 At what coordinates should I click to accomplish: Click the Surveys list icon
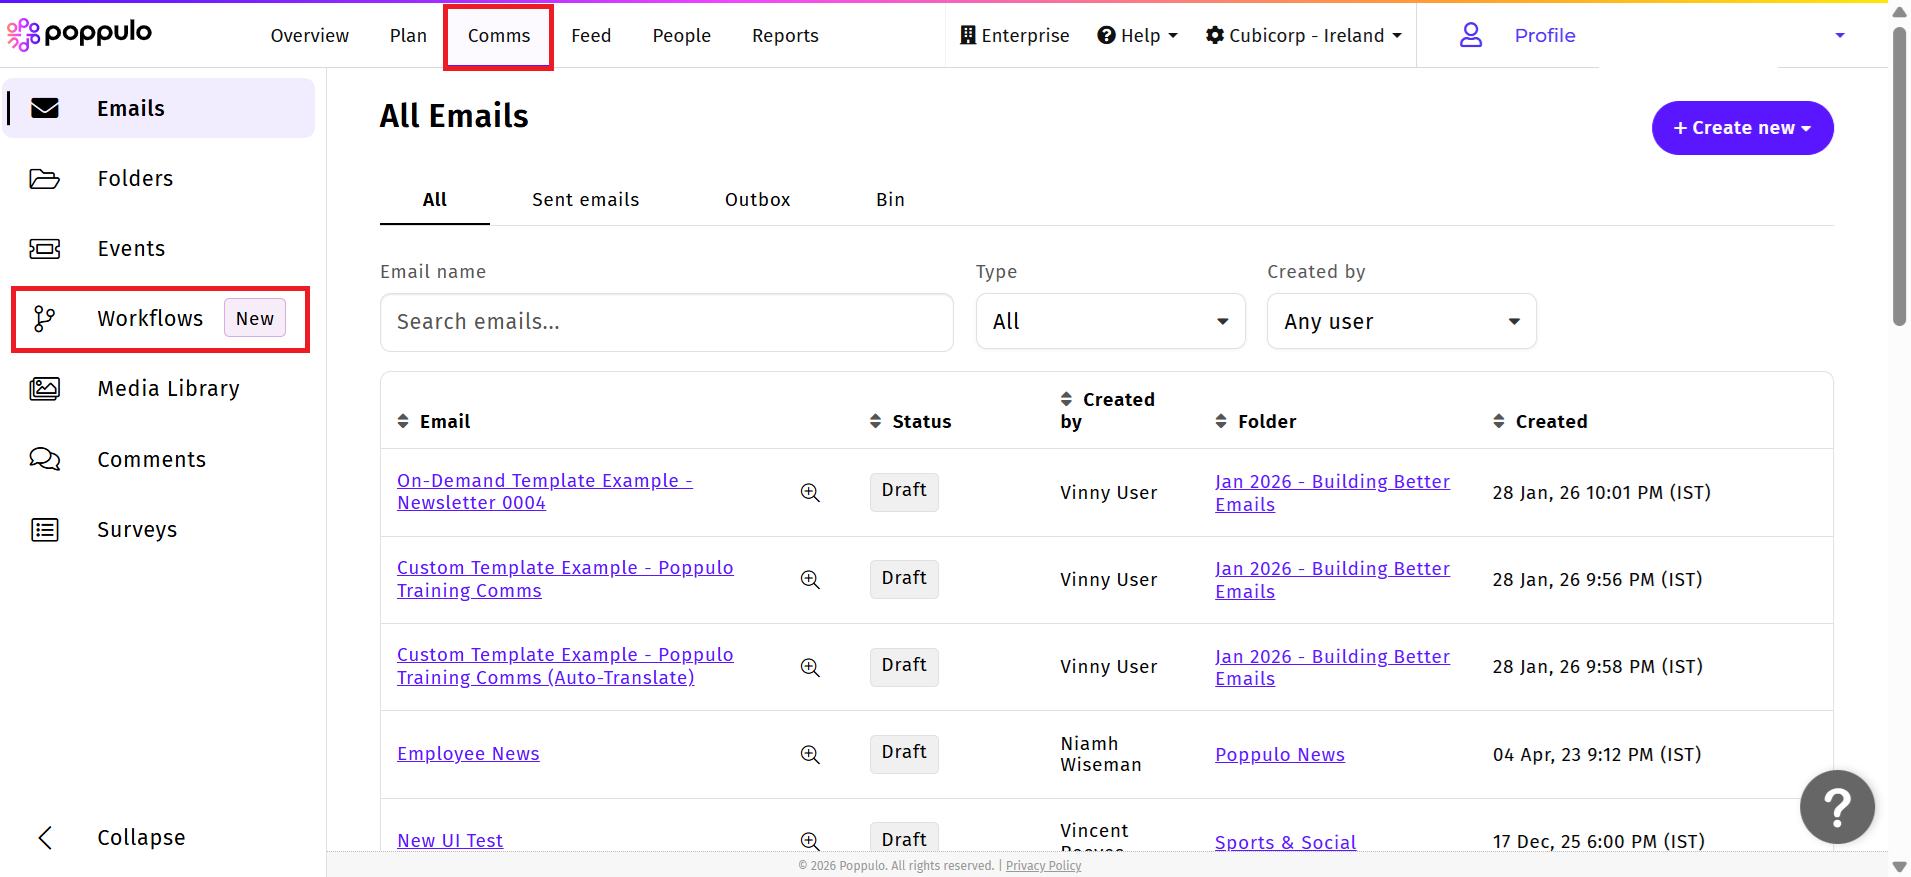pos(44,530)
